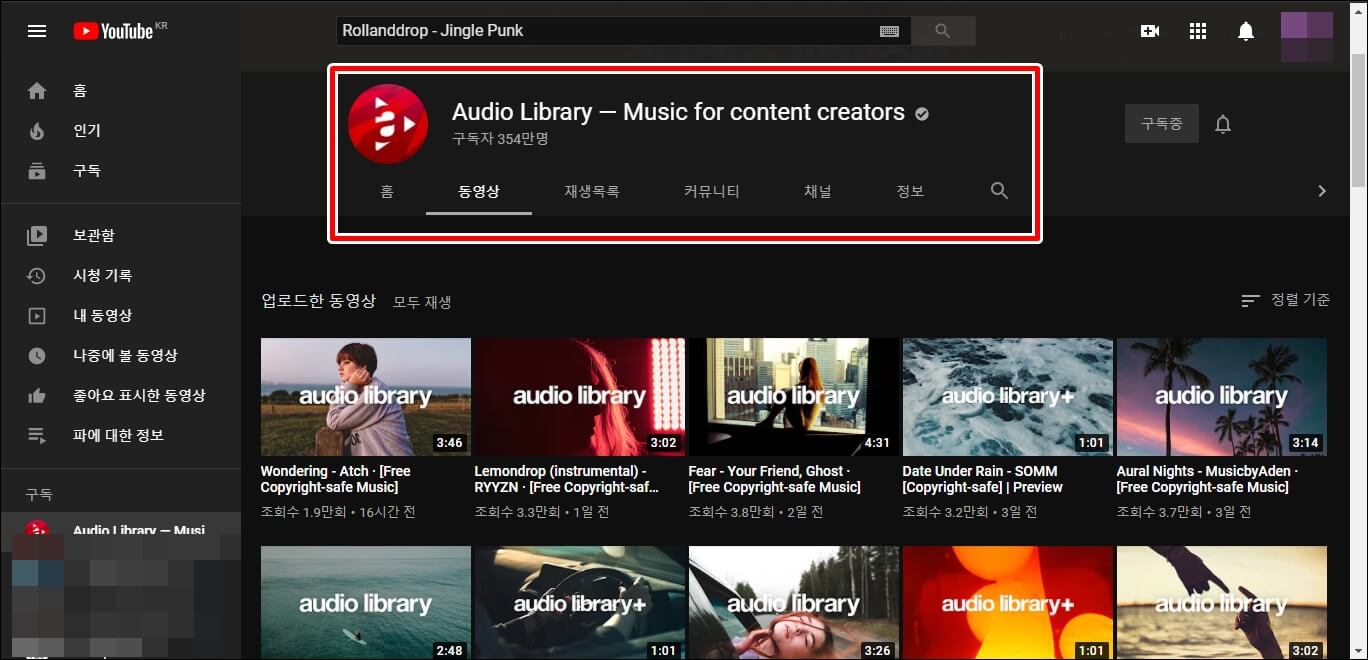Select Audio Library subscription in sidebar
The height and width of the screenshot is (660, 1368).
pos(120,530)
